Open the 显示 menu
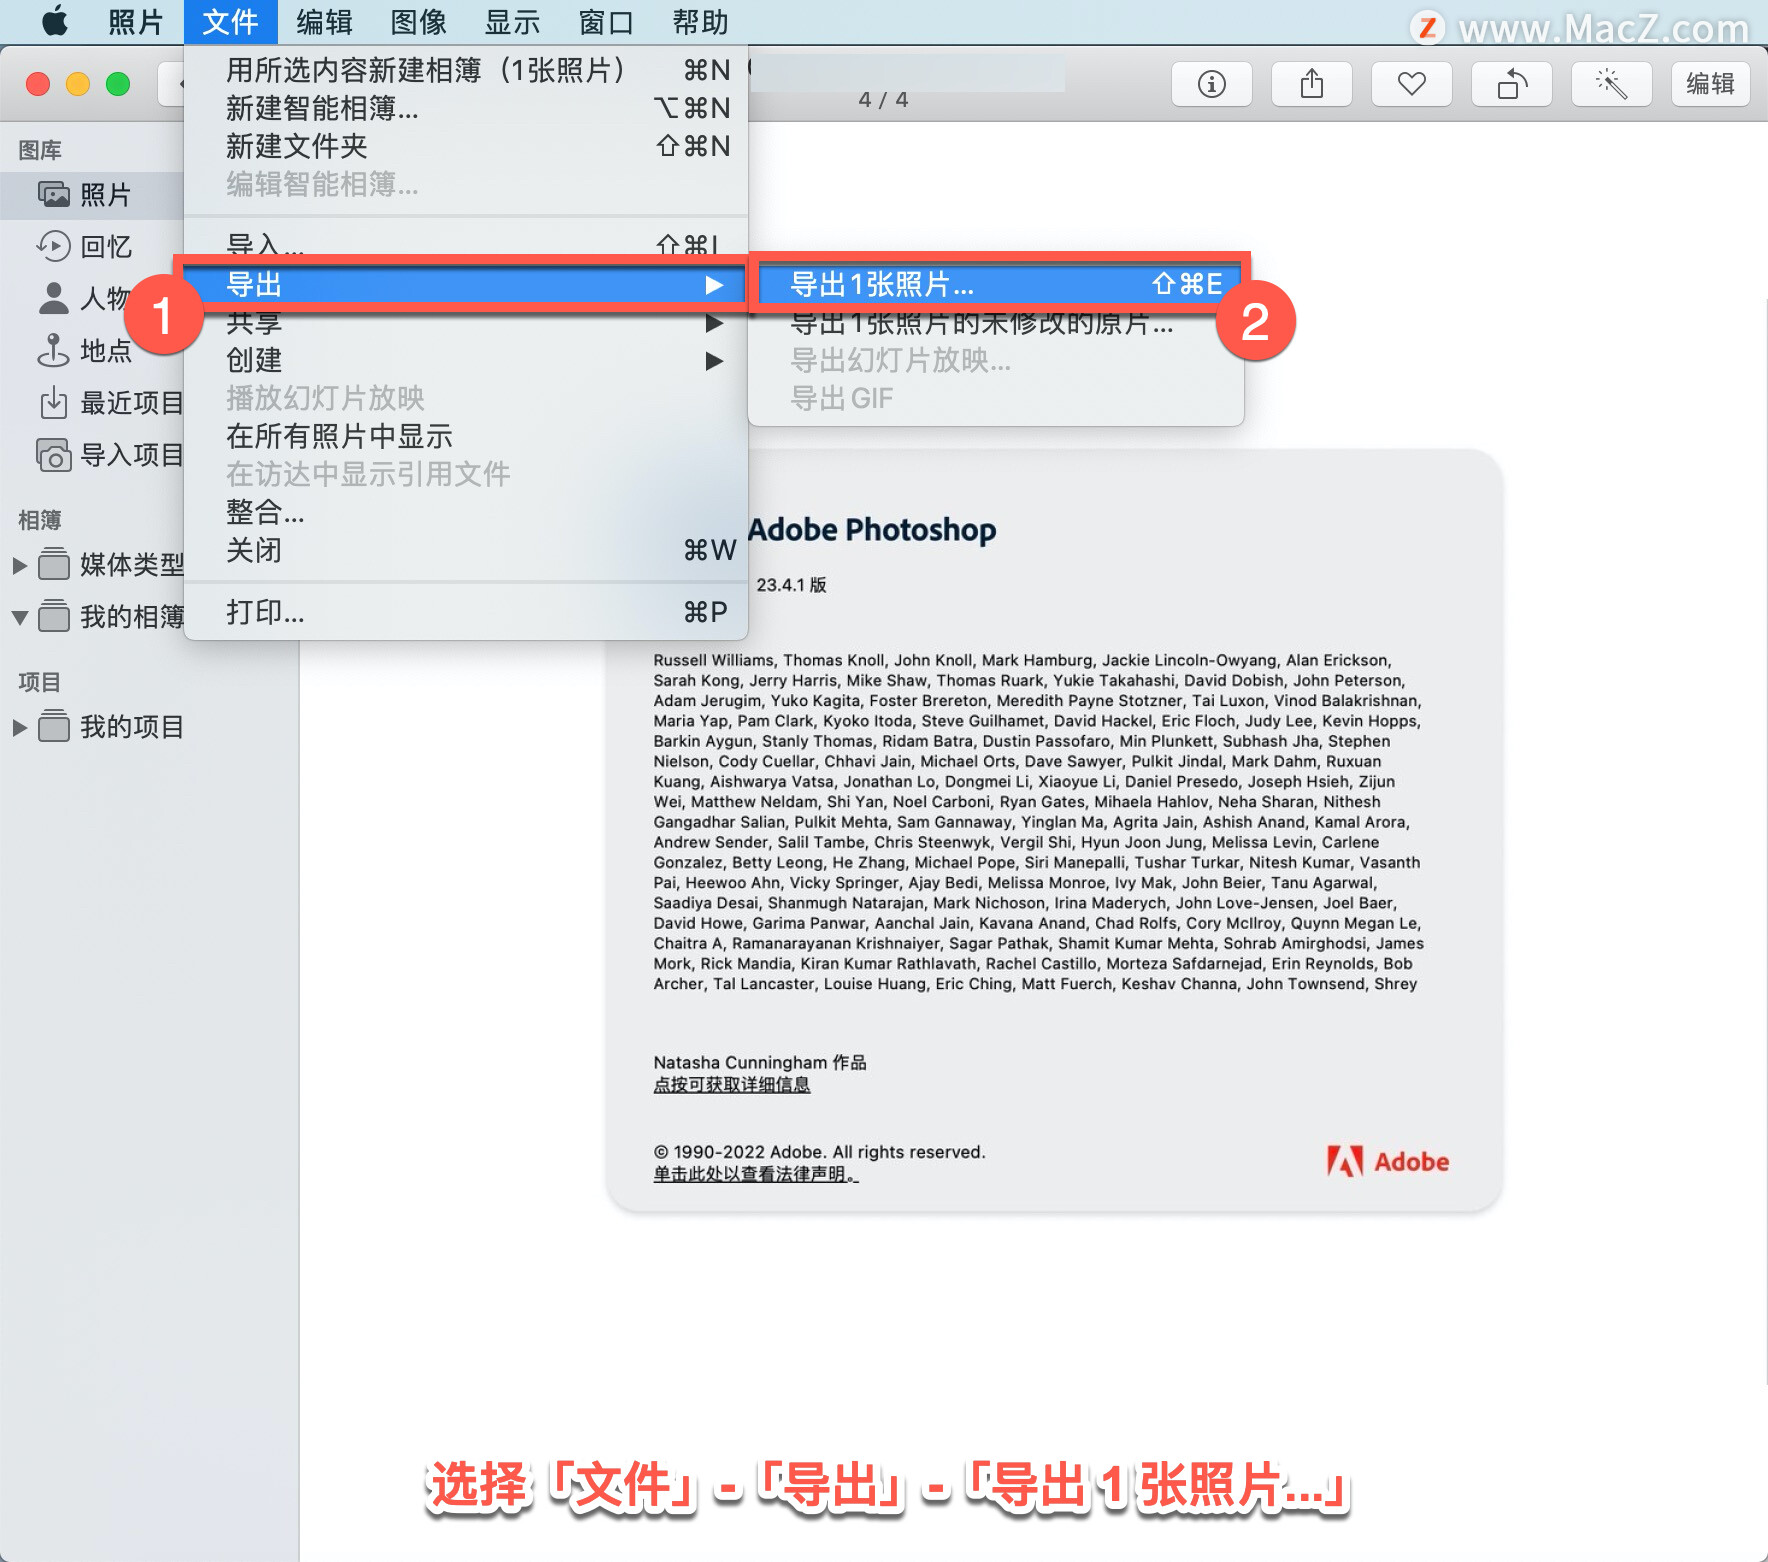Viewport: 1768px width, 1562px height. pos(512,21)
